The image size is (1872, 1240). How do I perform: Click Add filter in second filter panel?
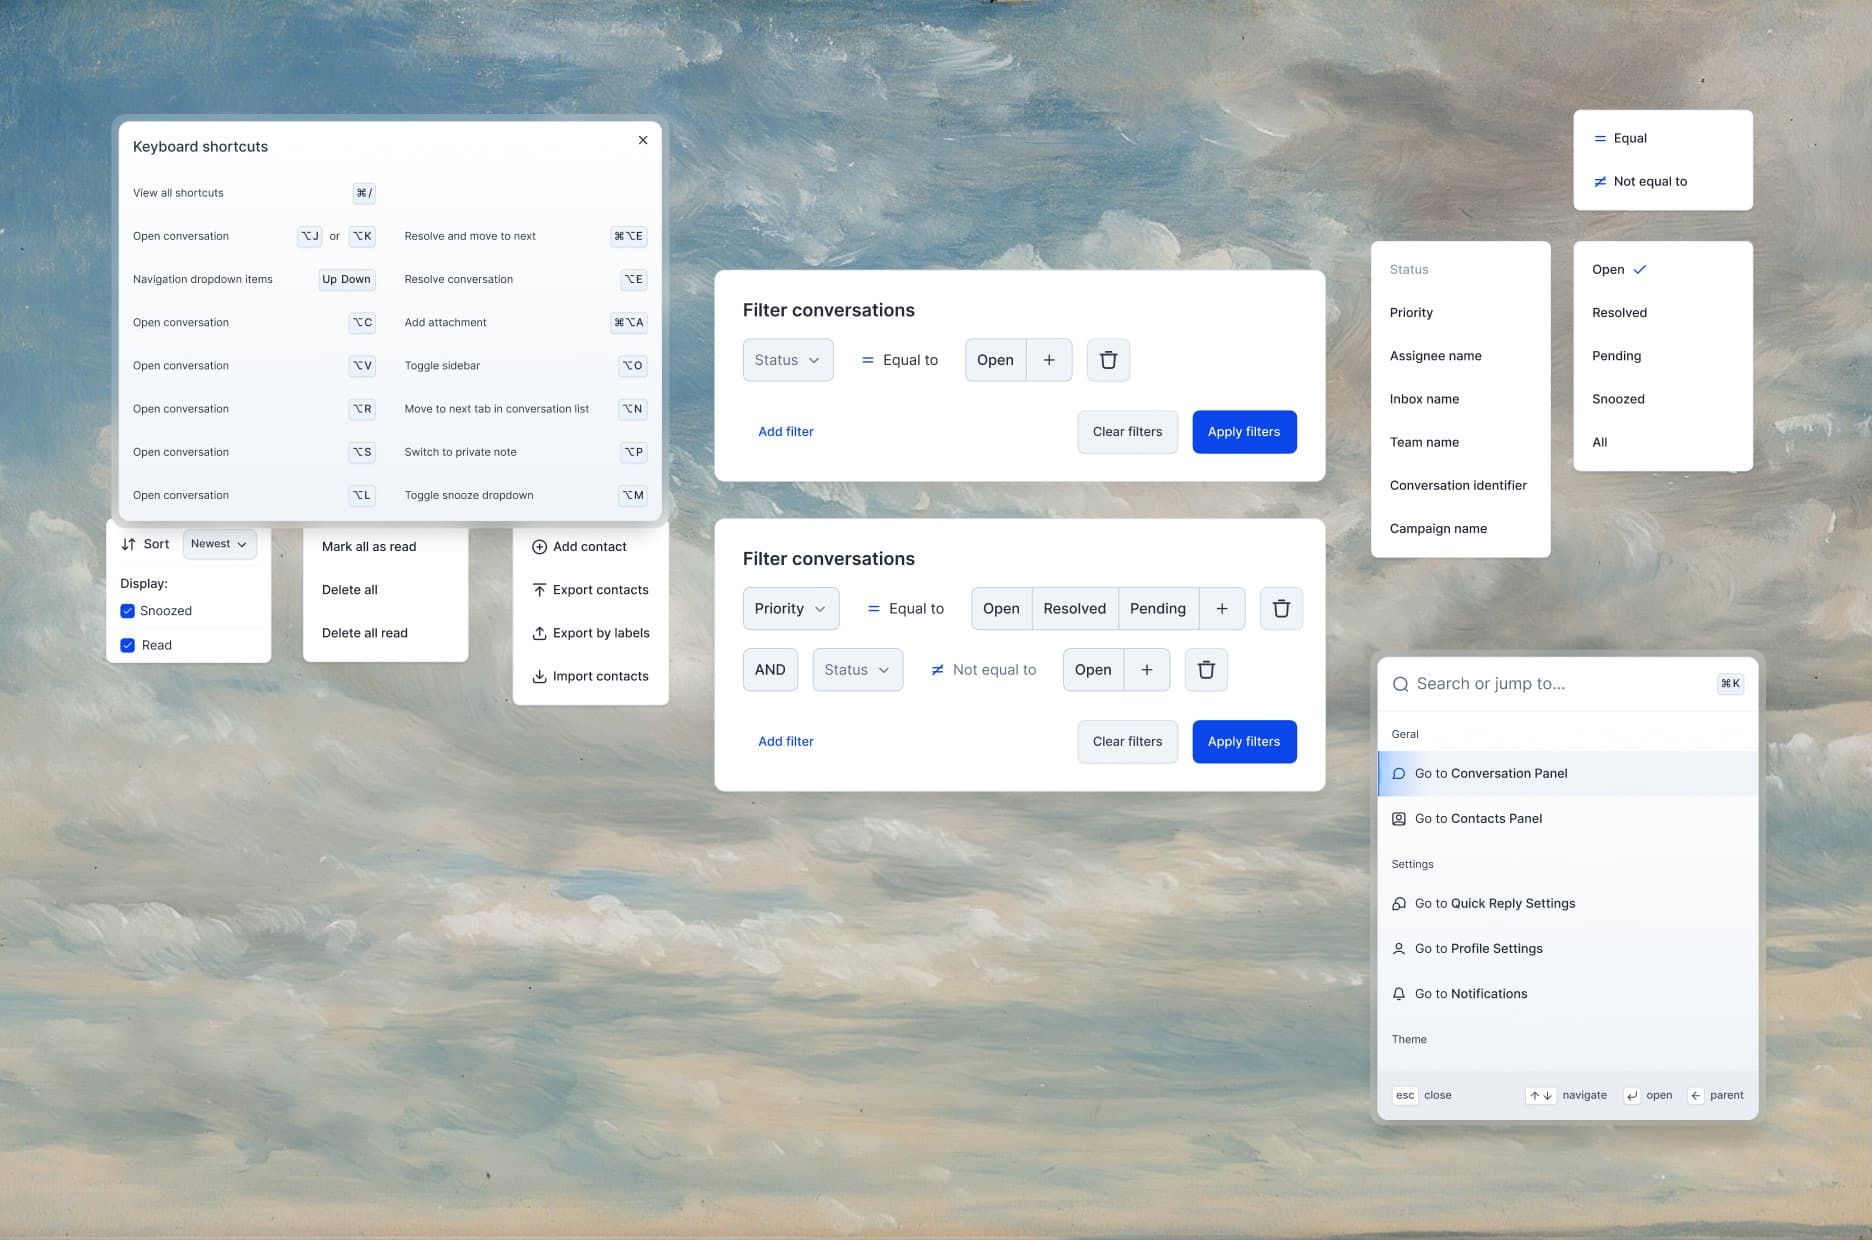(786, 742)
